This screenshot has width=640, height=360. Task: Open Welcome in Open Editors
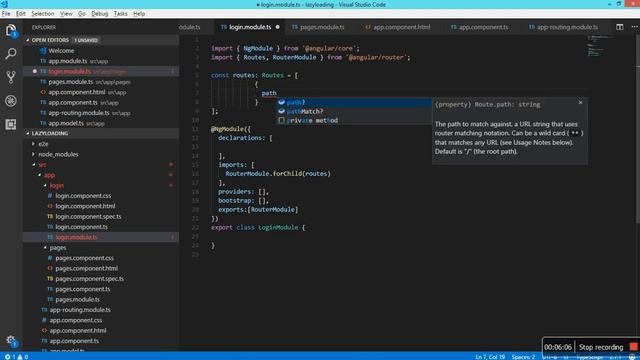pyautogui.click(x=61, y=51)
